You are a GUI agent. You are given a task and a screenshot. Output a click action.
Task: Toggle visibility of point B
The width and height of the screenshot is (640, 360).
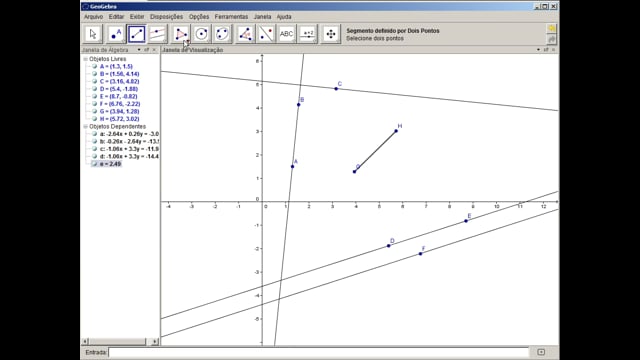pos(94,74)
